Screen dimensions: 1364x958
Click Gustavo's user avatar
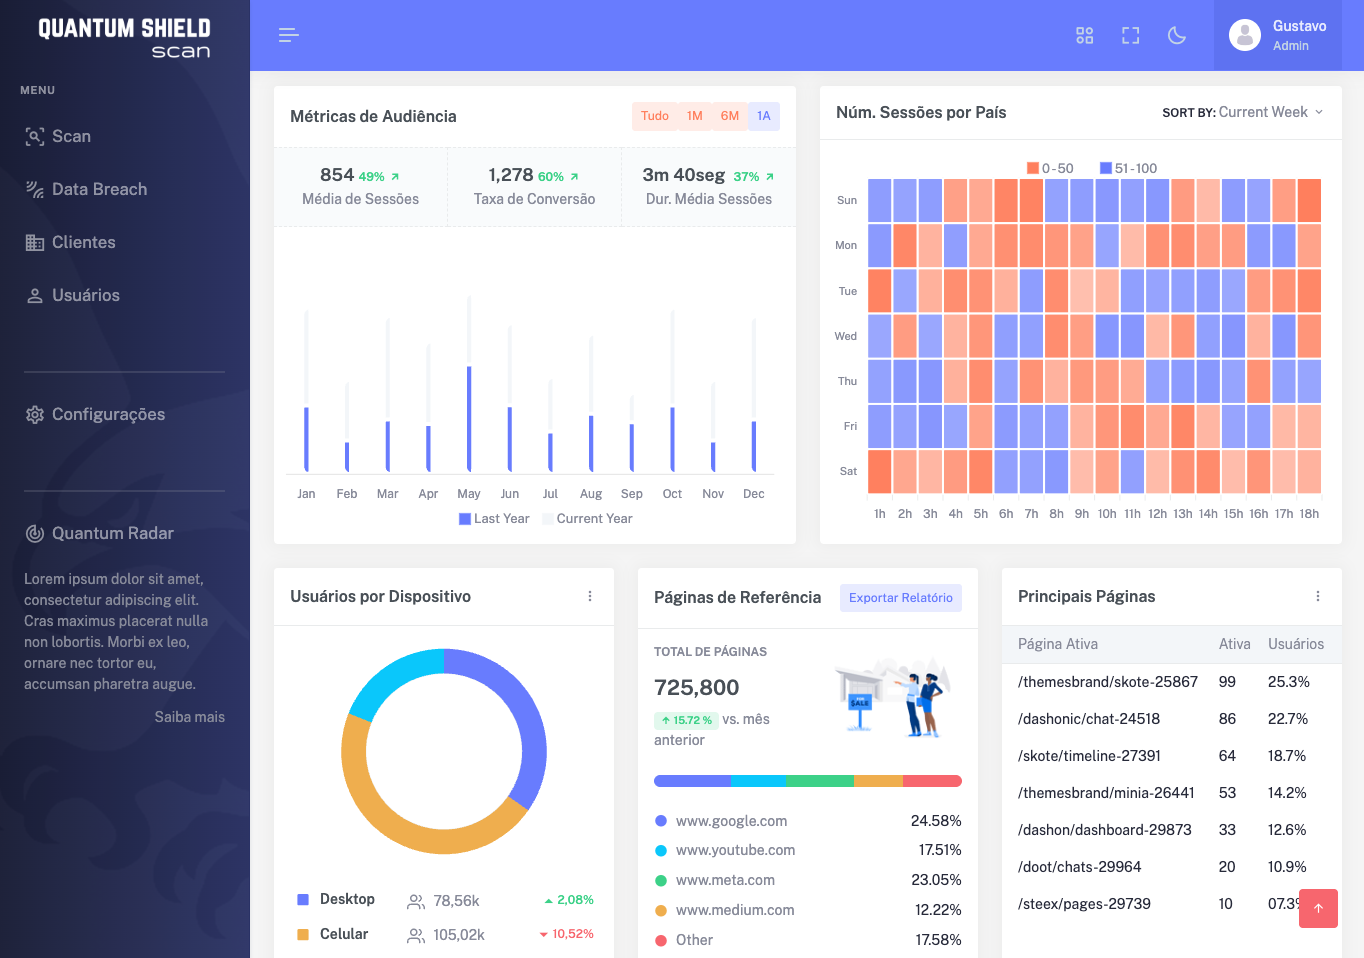pyautogui.click(x=1244, y=36)
